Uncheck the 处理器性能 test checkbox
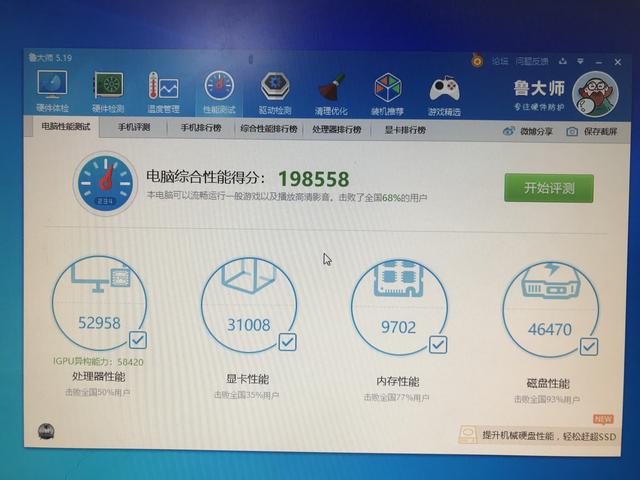This screenshot has width=640, height=480. click(138, 340)
